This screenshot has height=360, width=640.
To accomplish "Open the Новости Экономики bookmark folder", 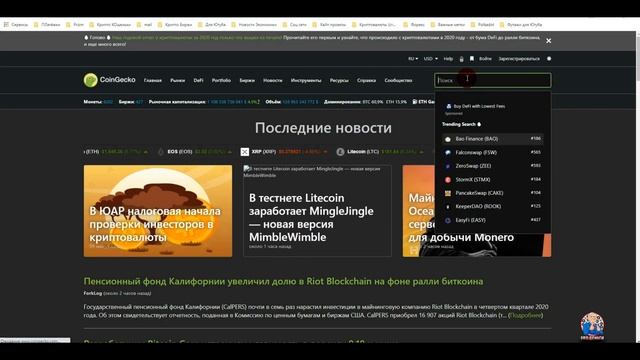I will coord(254,24).
